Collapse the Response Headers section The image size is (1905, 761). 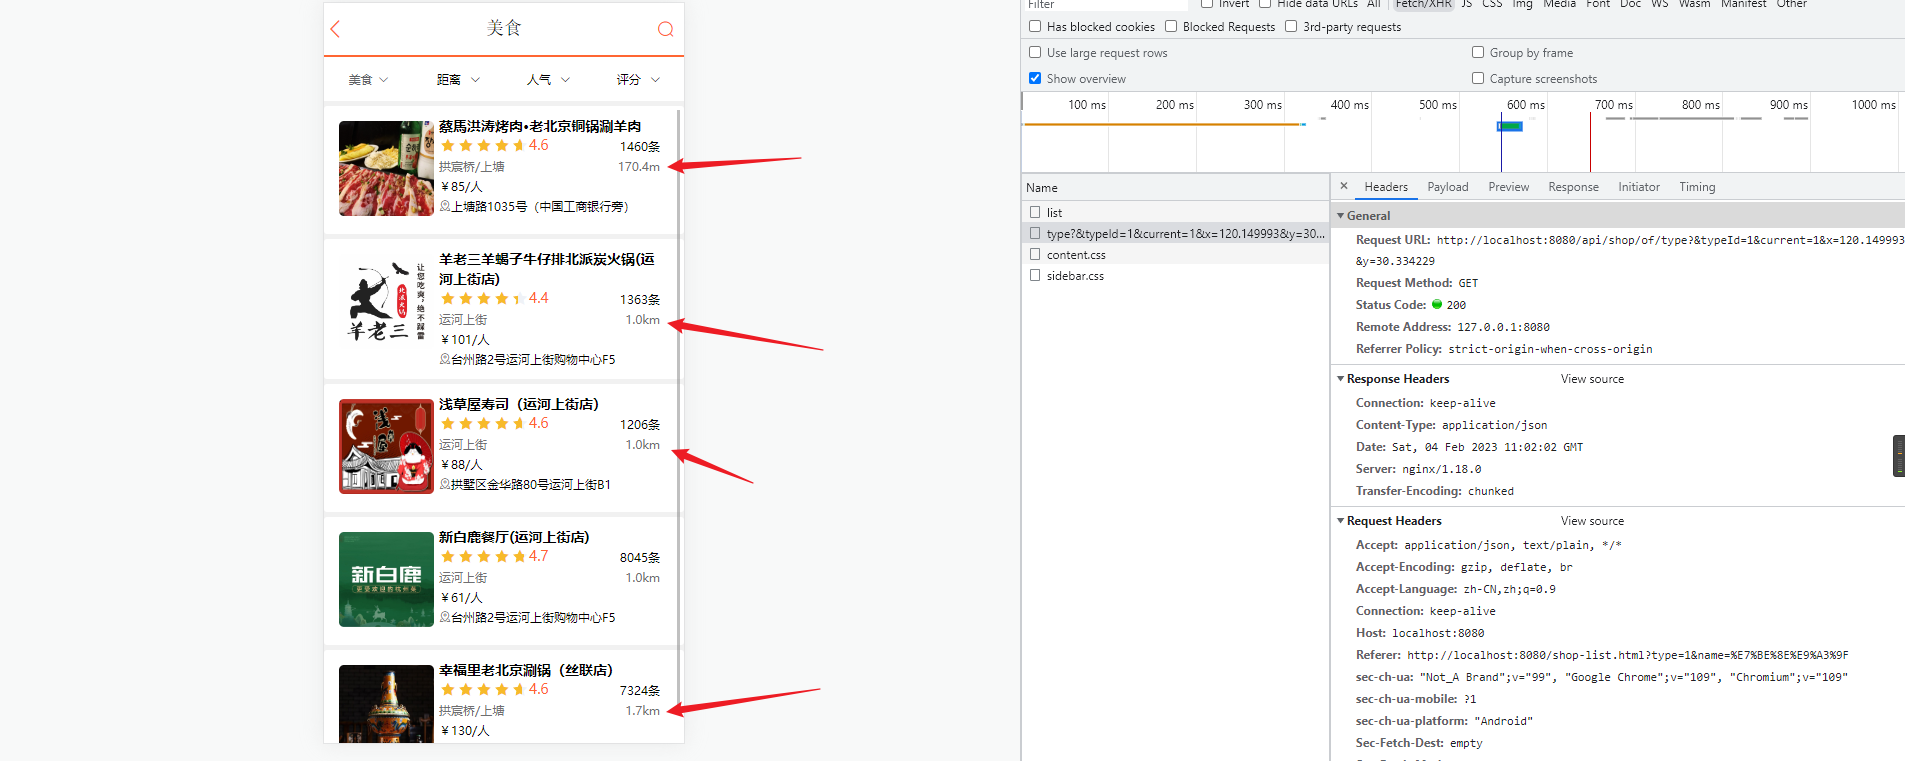[1340, 379]
